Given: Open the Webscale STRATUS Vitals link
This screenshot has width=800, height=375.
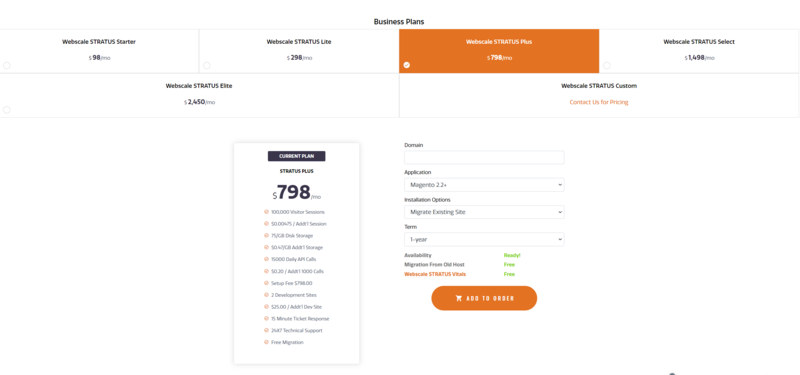Looking at the screenshot, I should [x=435, y=274].
